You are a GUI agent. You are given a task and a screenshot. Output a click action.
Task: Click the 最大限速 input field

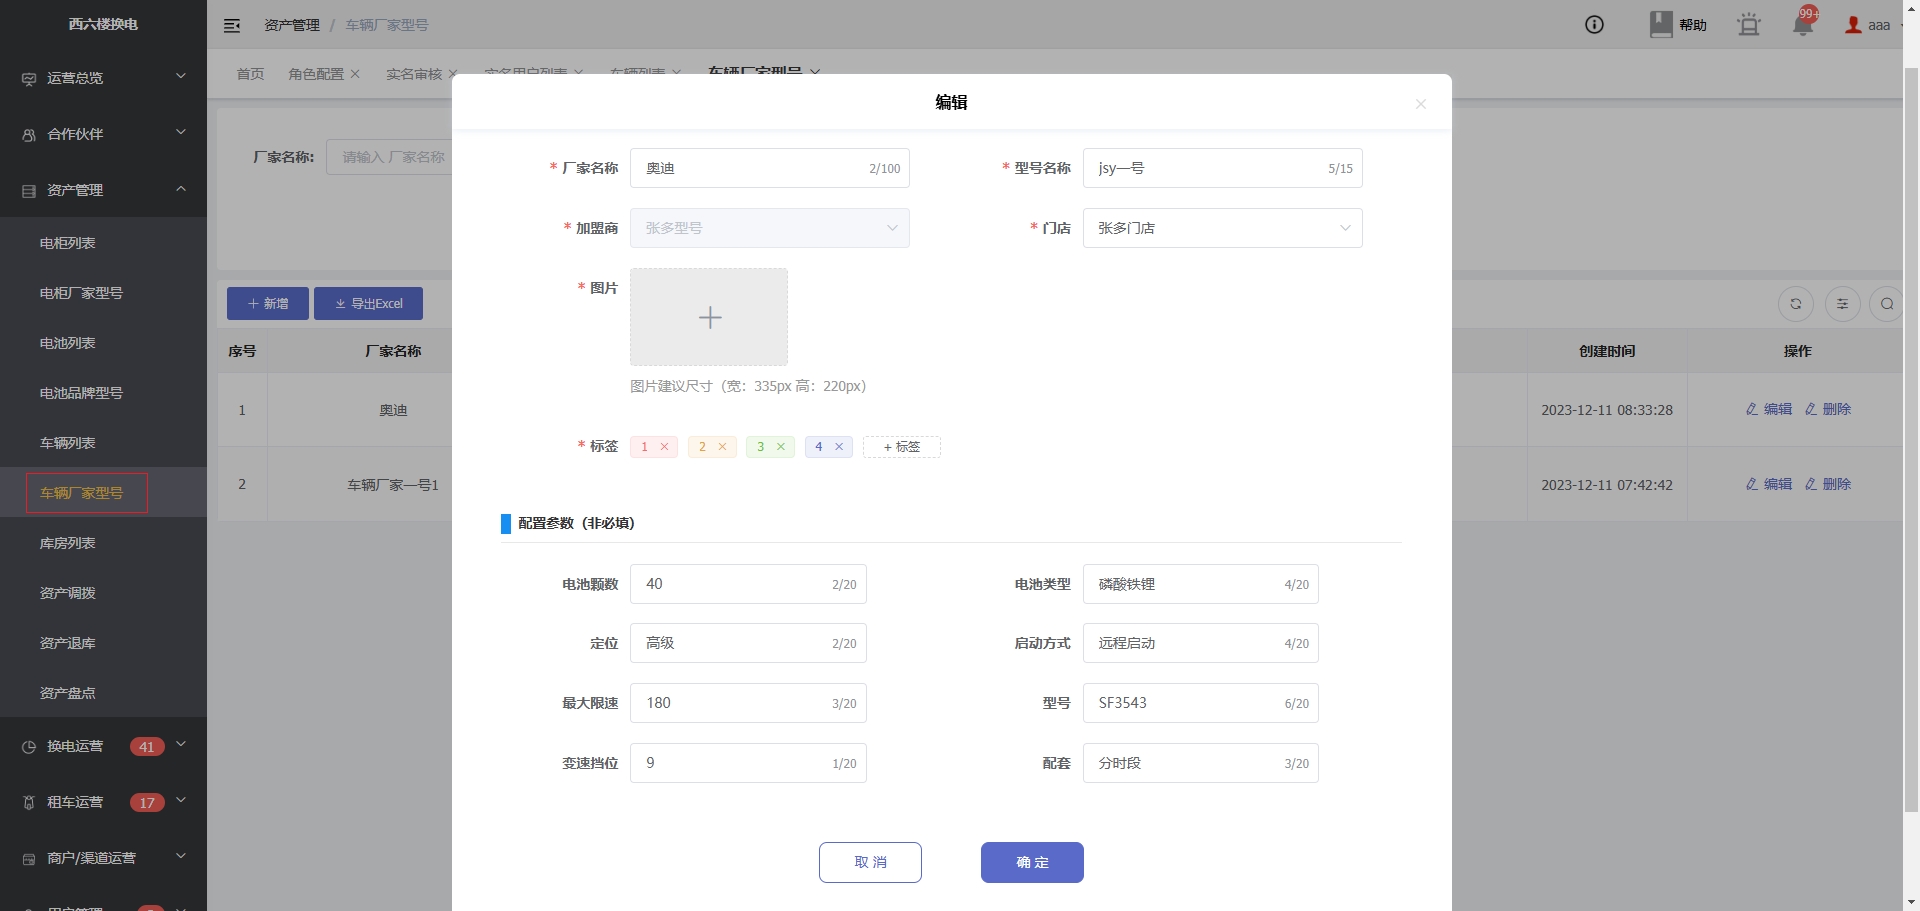point(735,703)
